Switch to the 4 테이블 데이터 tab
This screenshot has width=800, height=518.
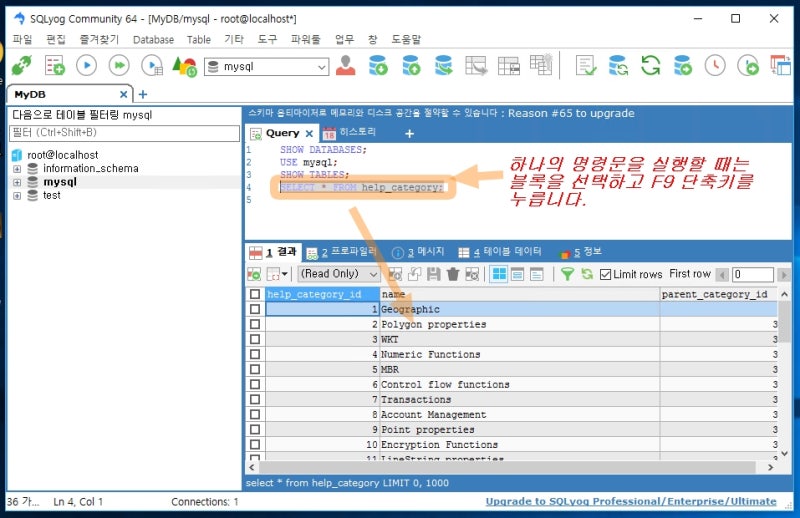pyautogui.click(x=499, y=252)
